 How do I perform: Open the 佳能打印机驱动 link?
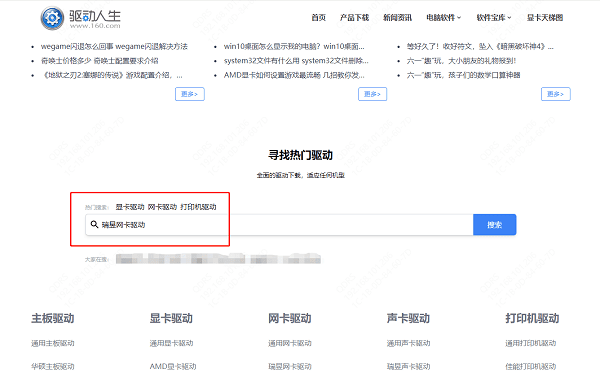(531, 366)
